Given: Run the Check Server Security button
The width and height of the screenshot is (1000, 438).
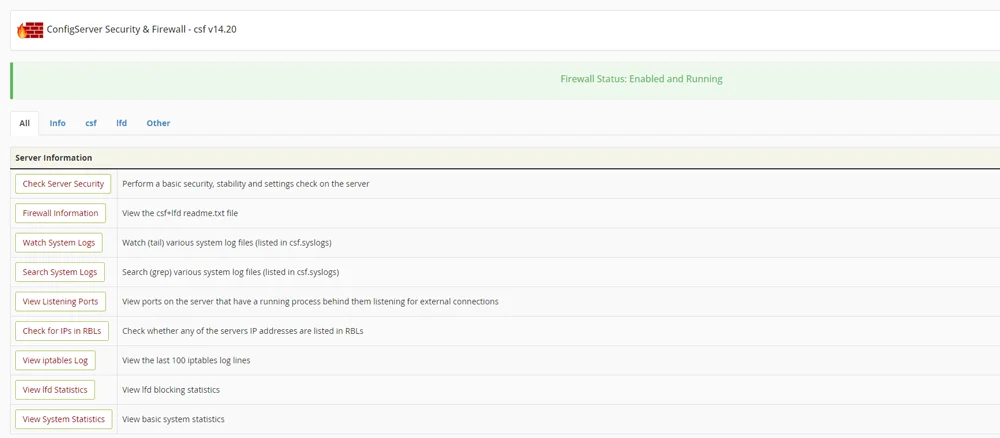Looking at the screenshot, I should tap(63, 184).
